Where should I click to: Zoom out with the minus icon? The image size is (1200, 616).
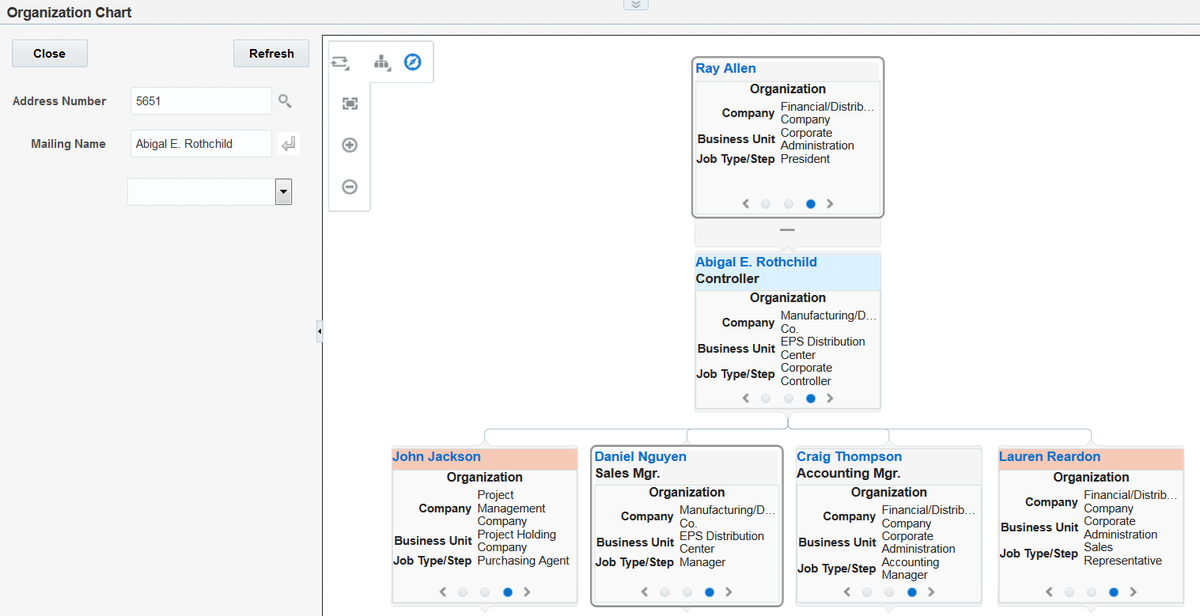pyautogui.click(x=350, y=187)
